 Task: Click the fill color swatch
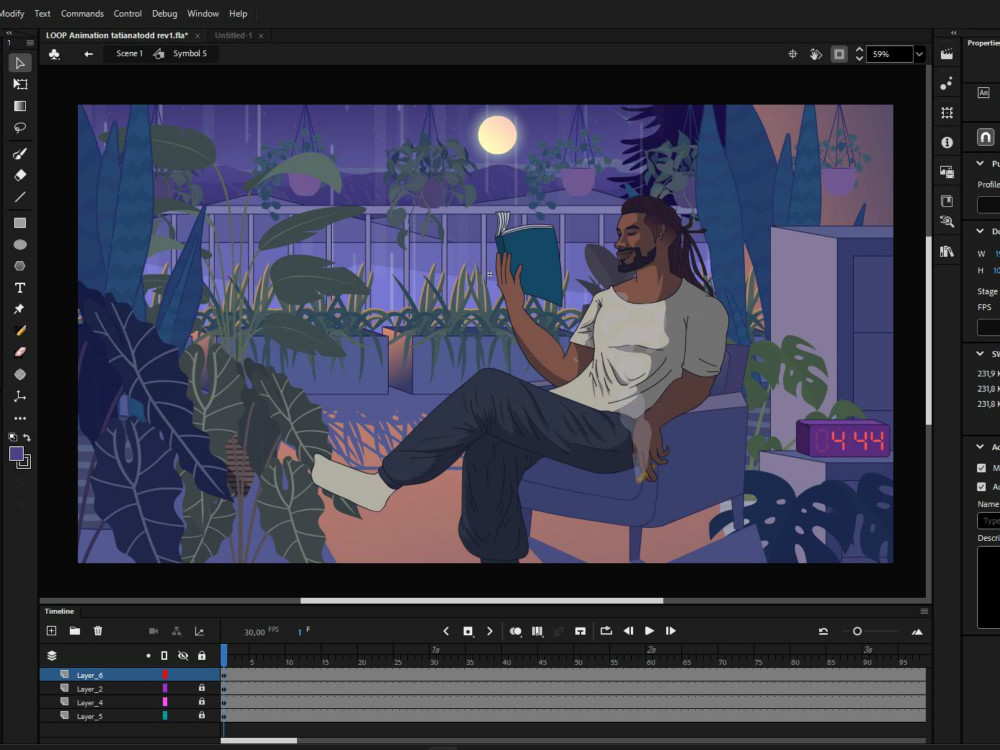tap(17, 454)
